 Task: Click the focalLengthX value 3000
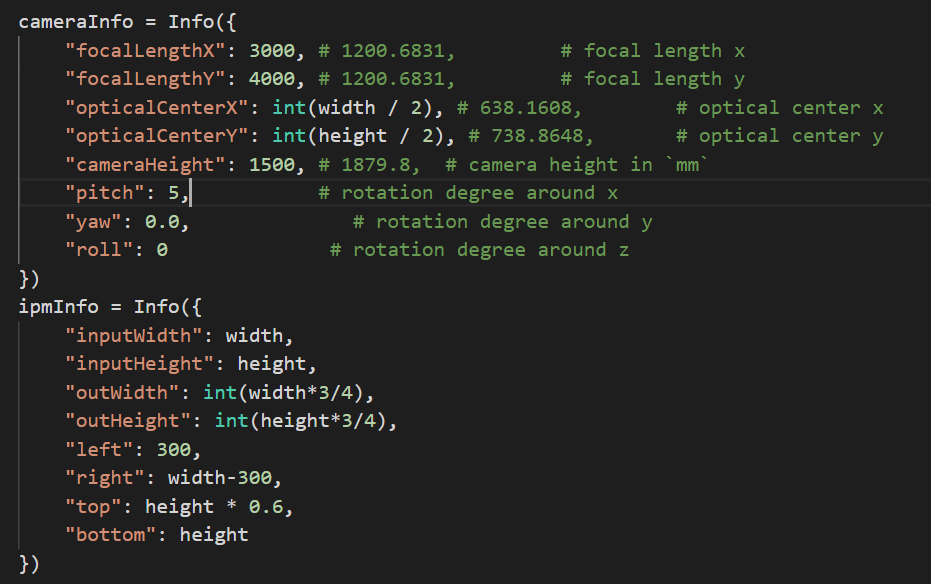272,51
